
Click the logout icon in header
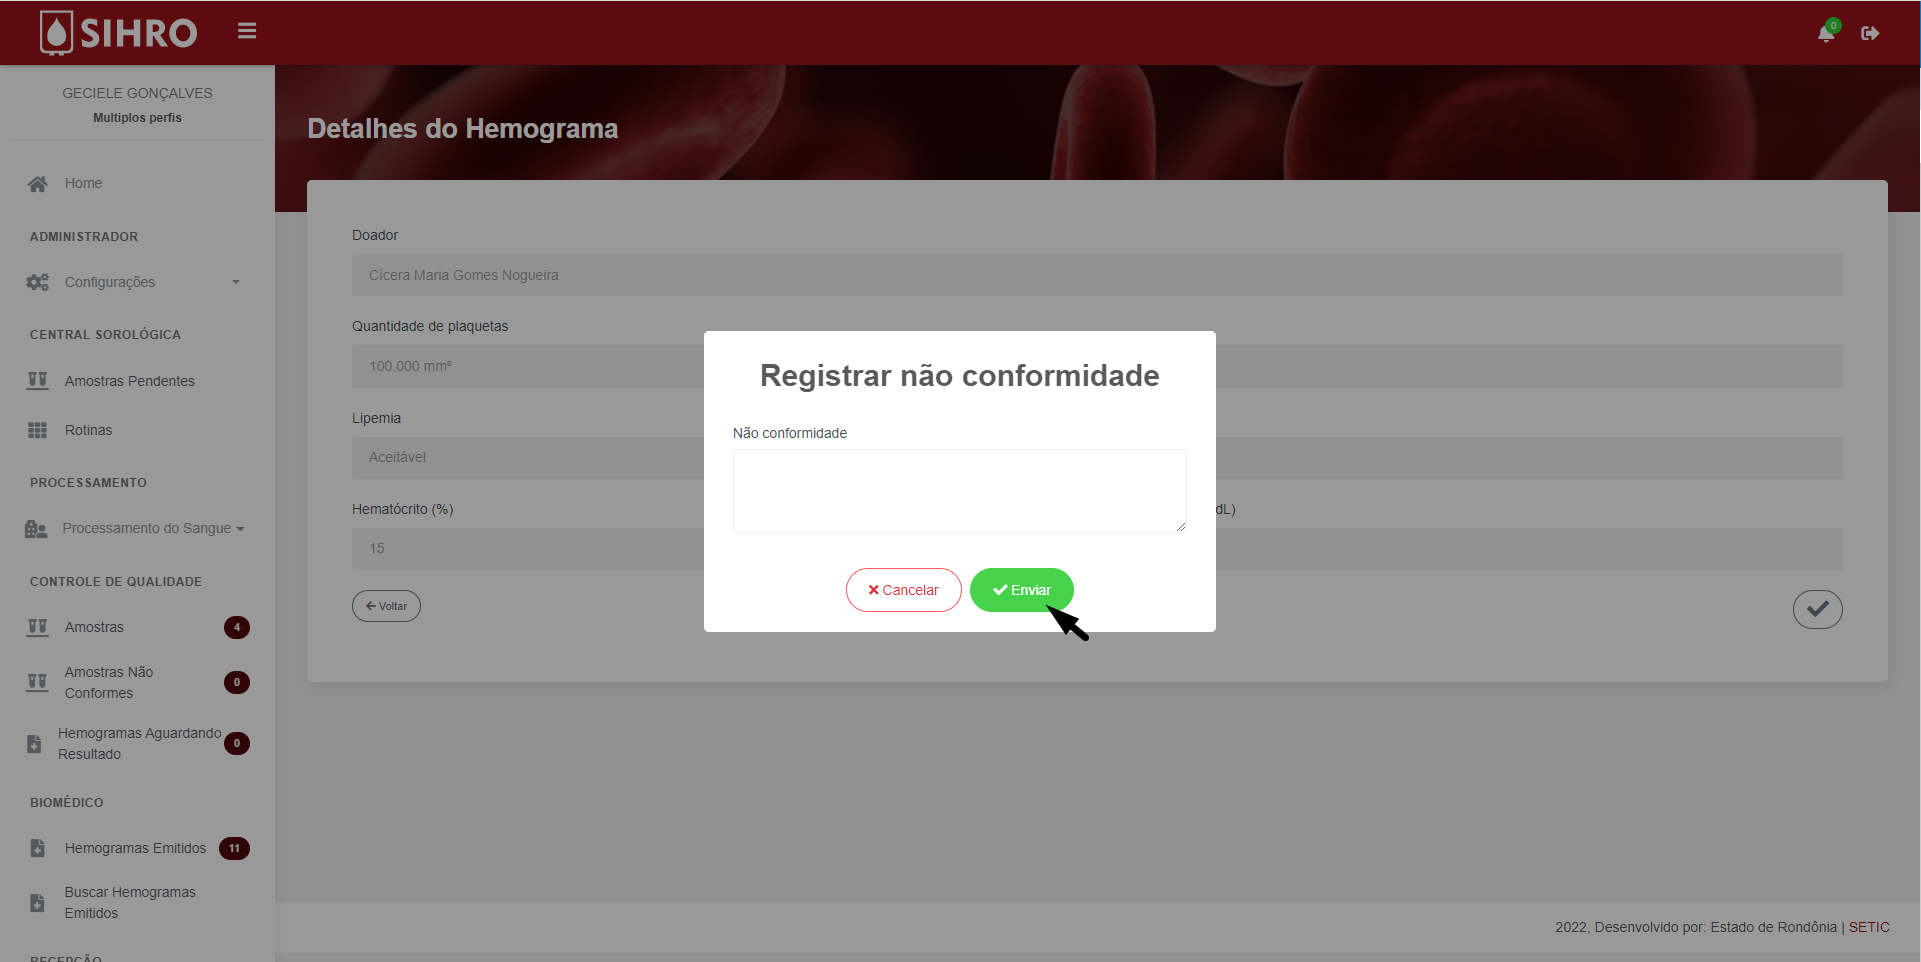click(1870, 33)
